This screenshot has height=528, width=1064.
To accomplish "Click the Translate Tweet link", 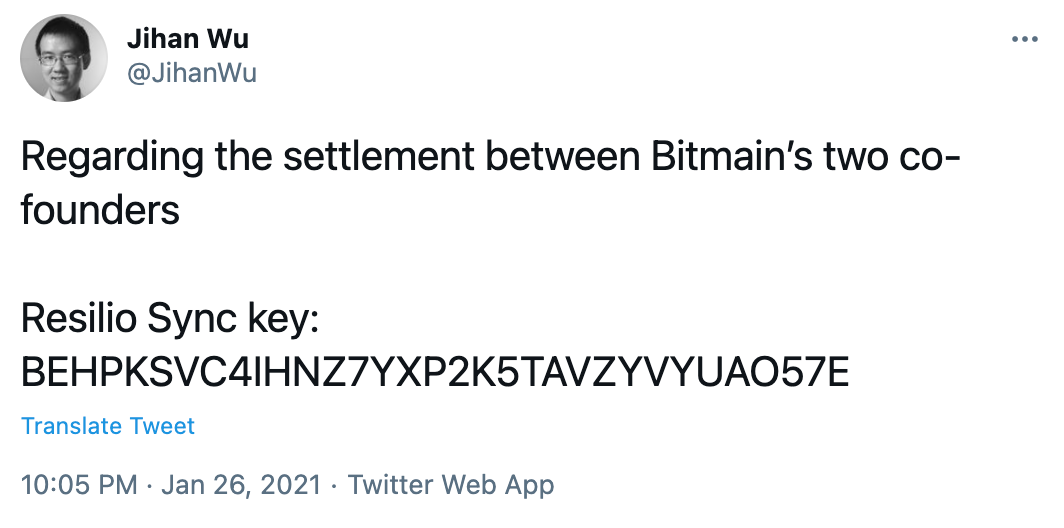I will click(108, 426).
